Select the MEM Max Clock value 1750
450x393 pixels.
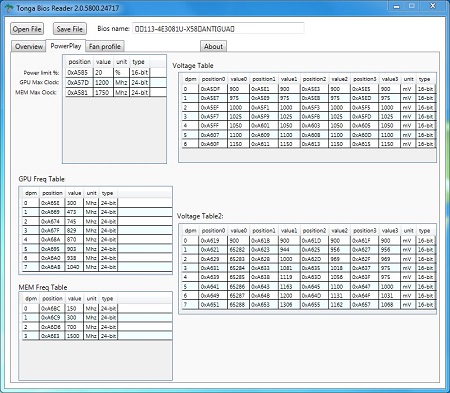[103, 93]
